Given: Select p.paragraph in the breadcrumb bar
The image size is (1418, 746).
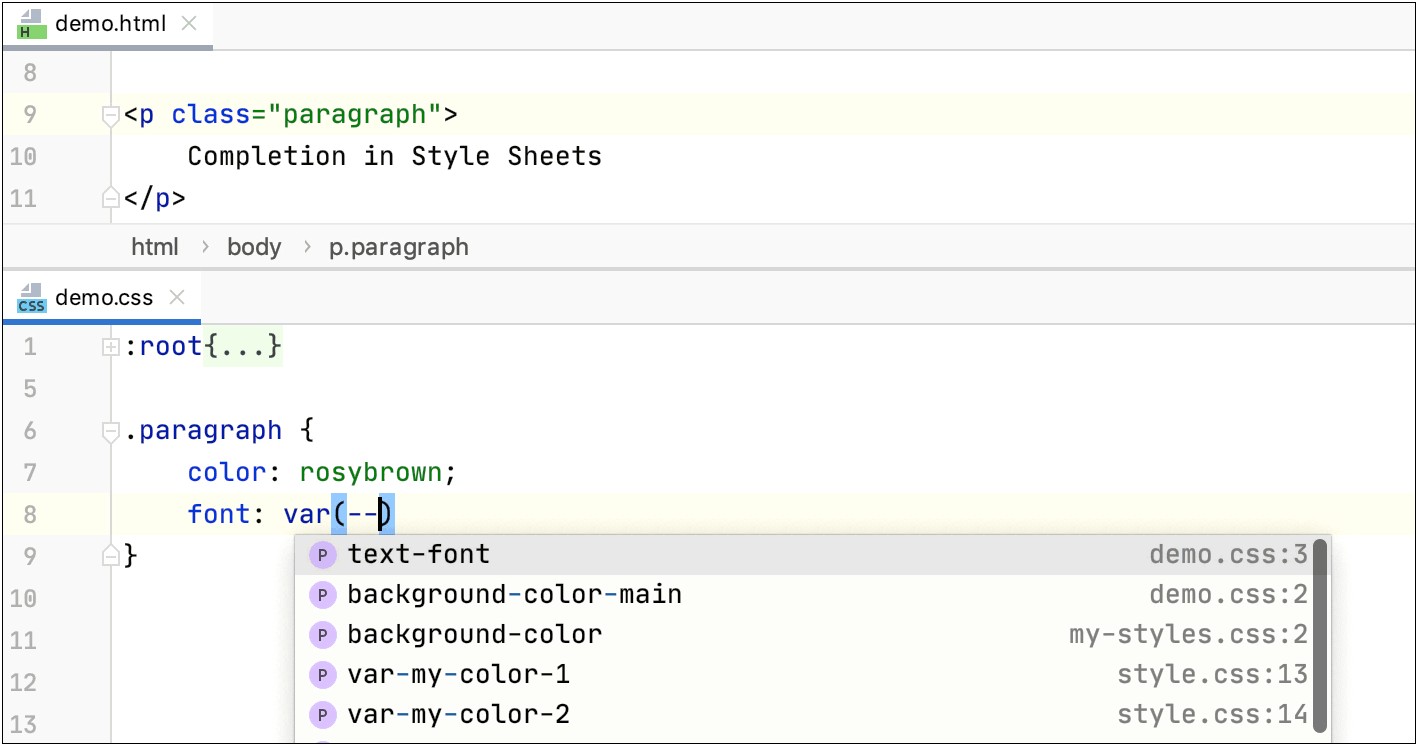Looking at the screenshot, I should [x=399, y=247].
